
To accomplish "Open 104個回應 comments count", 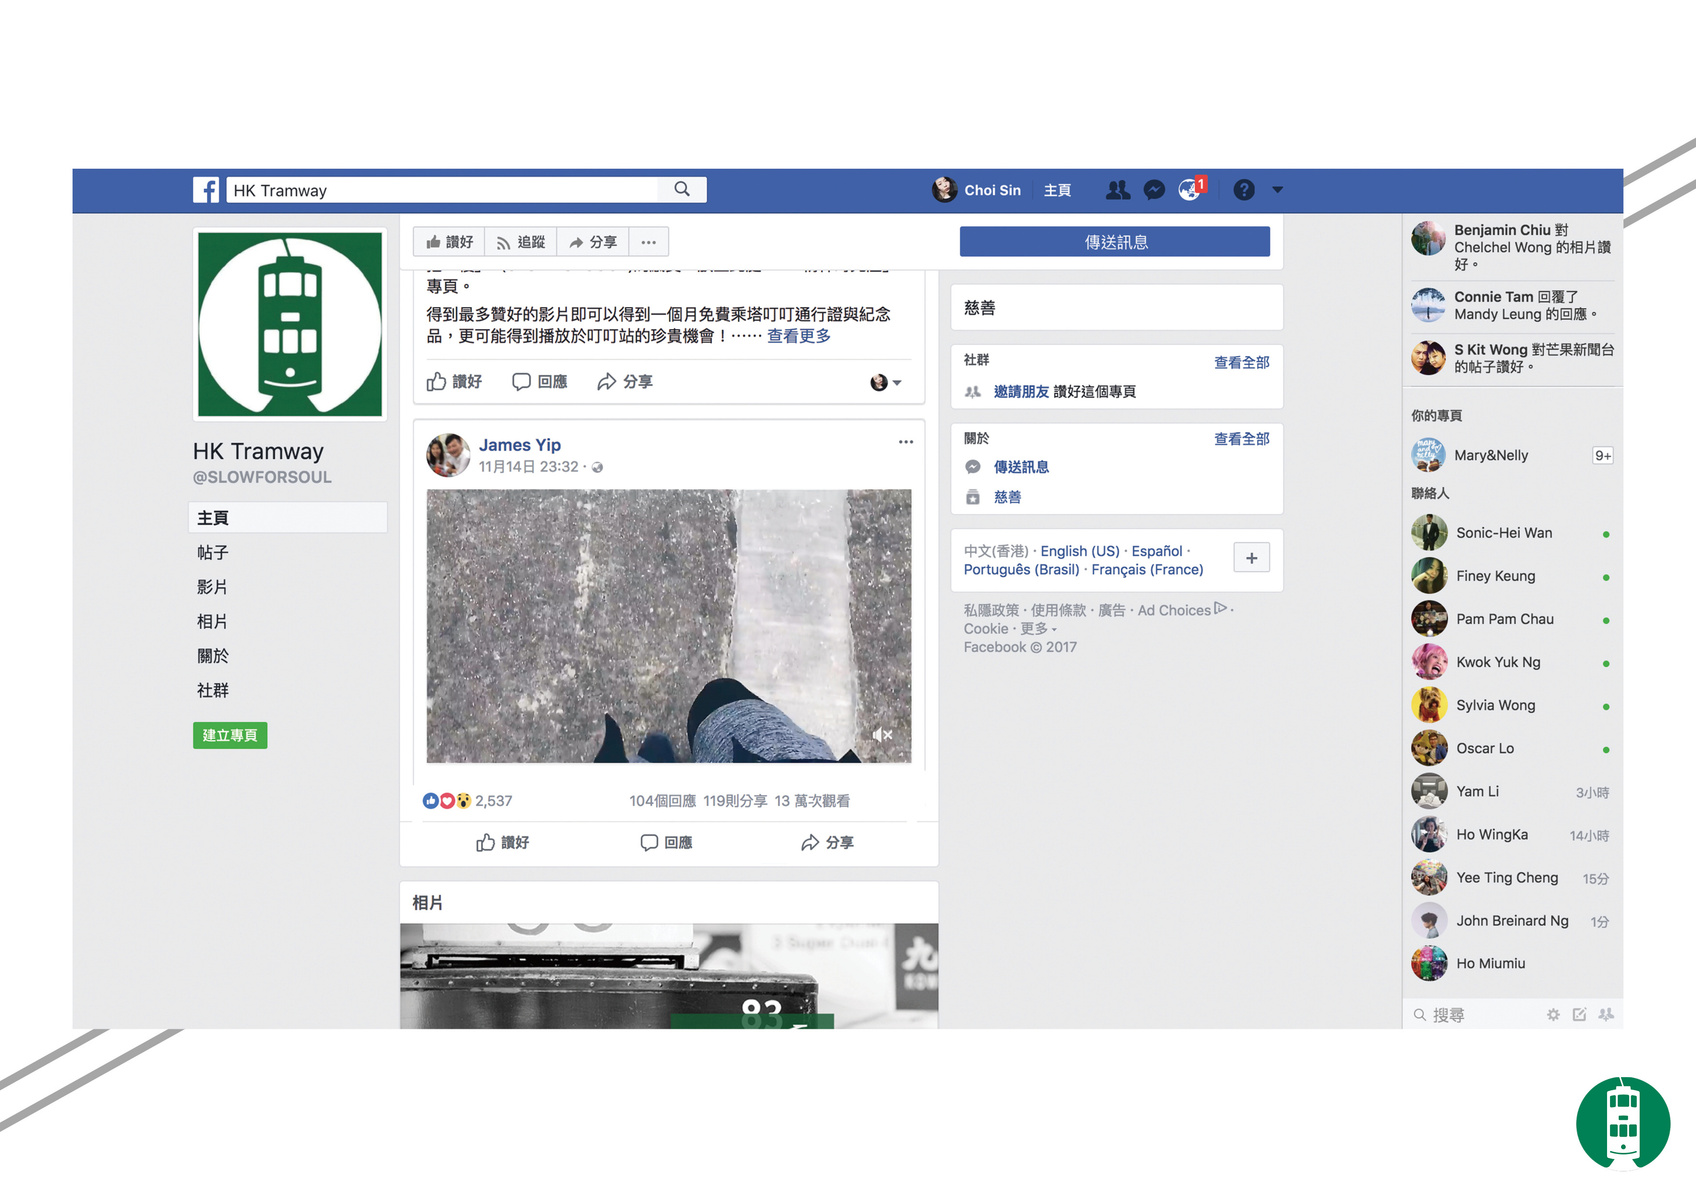I will [663, 801].
